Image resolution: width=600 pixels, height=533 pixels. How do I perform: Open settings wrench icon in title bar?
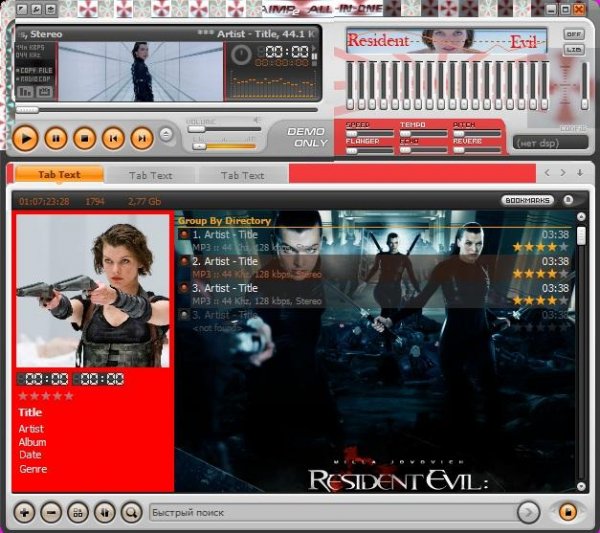coord(36,9)
